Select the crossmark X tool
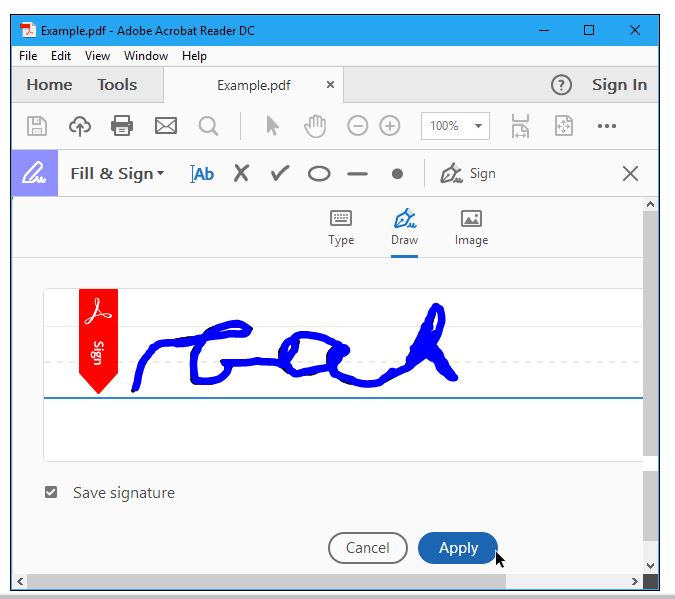 tap(242, 174)
